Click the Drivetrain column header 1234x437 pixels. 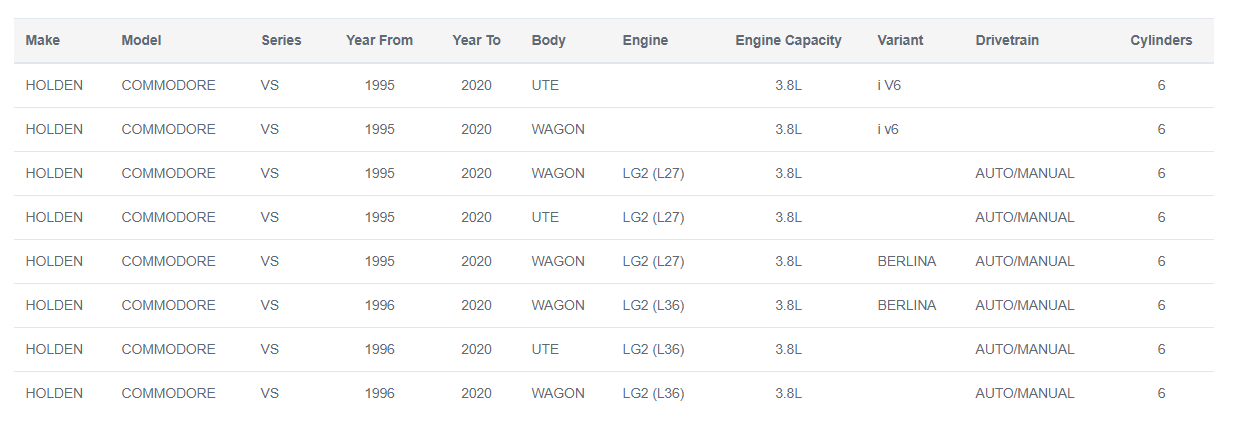tap(1007, 41)
